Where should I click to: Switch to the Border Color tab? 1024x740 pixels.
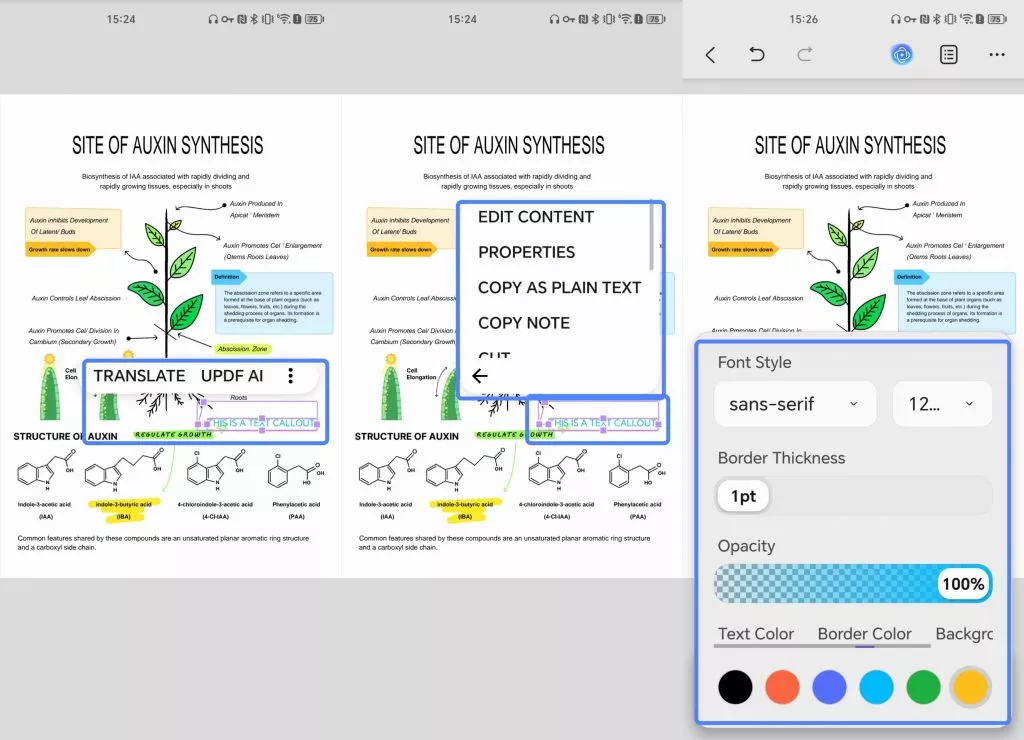click(864, 634)
